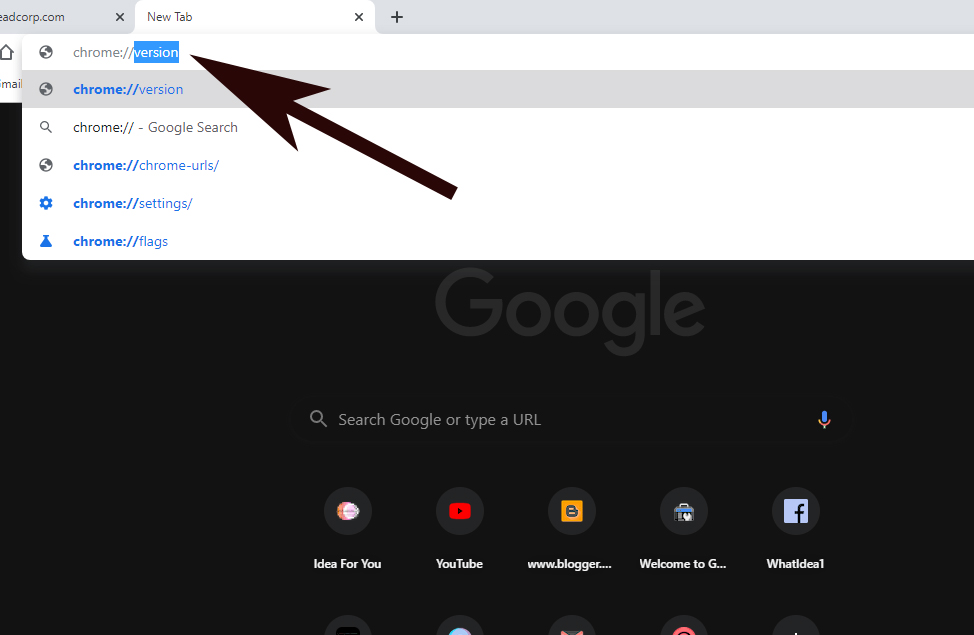Click the WhatIdea1 shortcut label
The image size is (974, 635).
point(795,564)
